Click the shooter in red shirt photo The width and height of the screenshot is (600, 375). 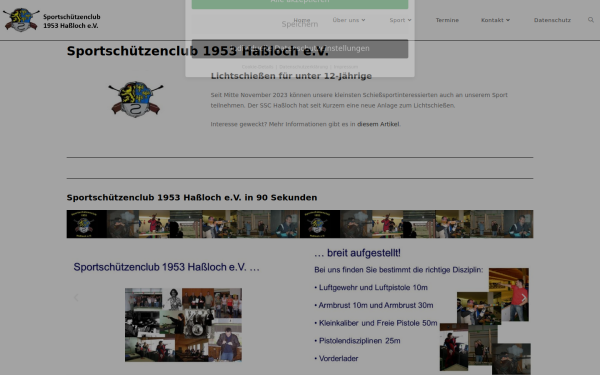tap(509, 294)
